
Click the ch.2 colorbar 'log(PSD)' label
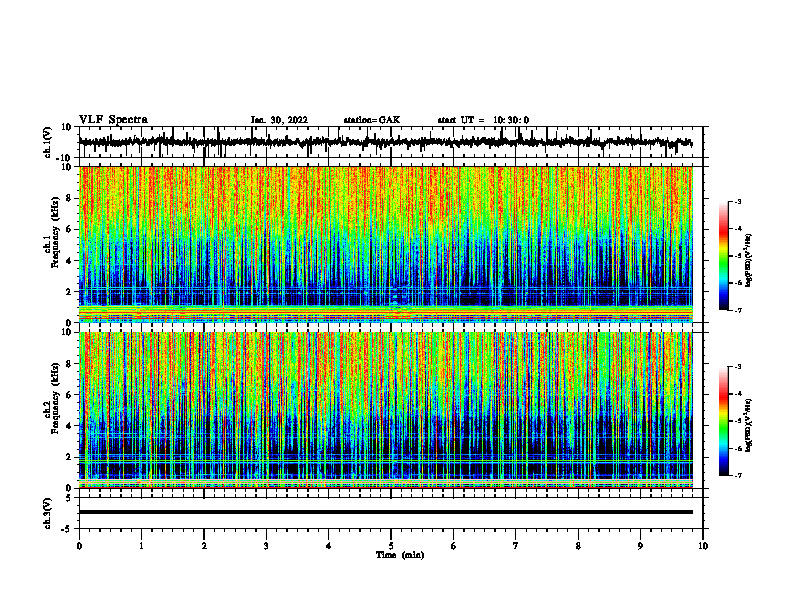click(748, 425)
